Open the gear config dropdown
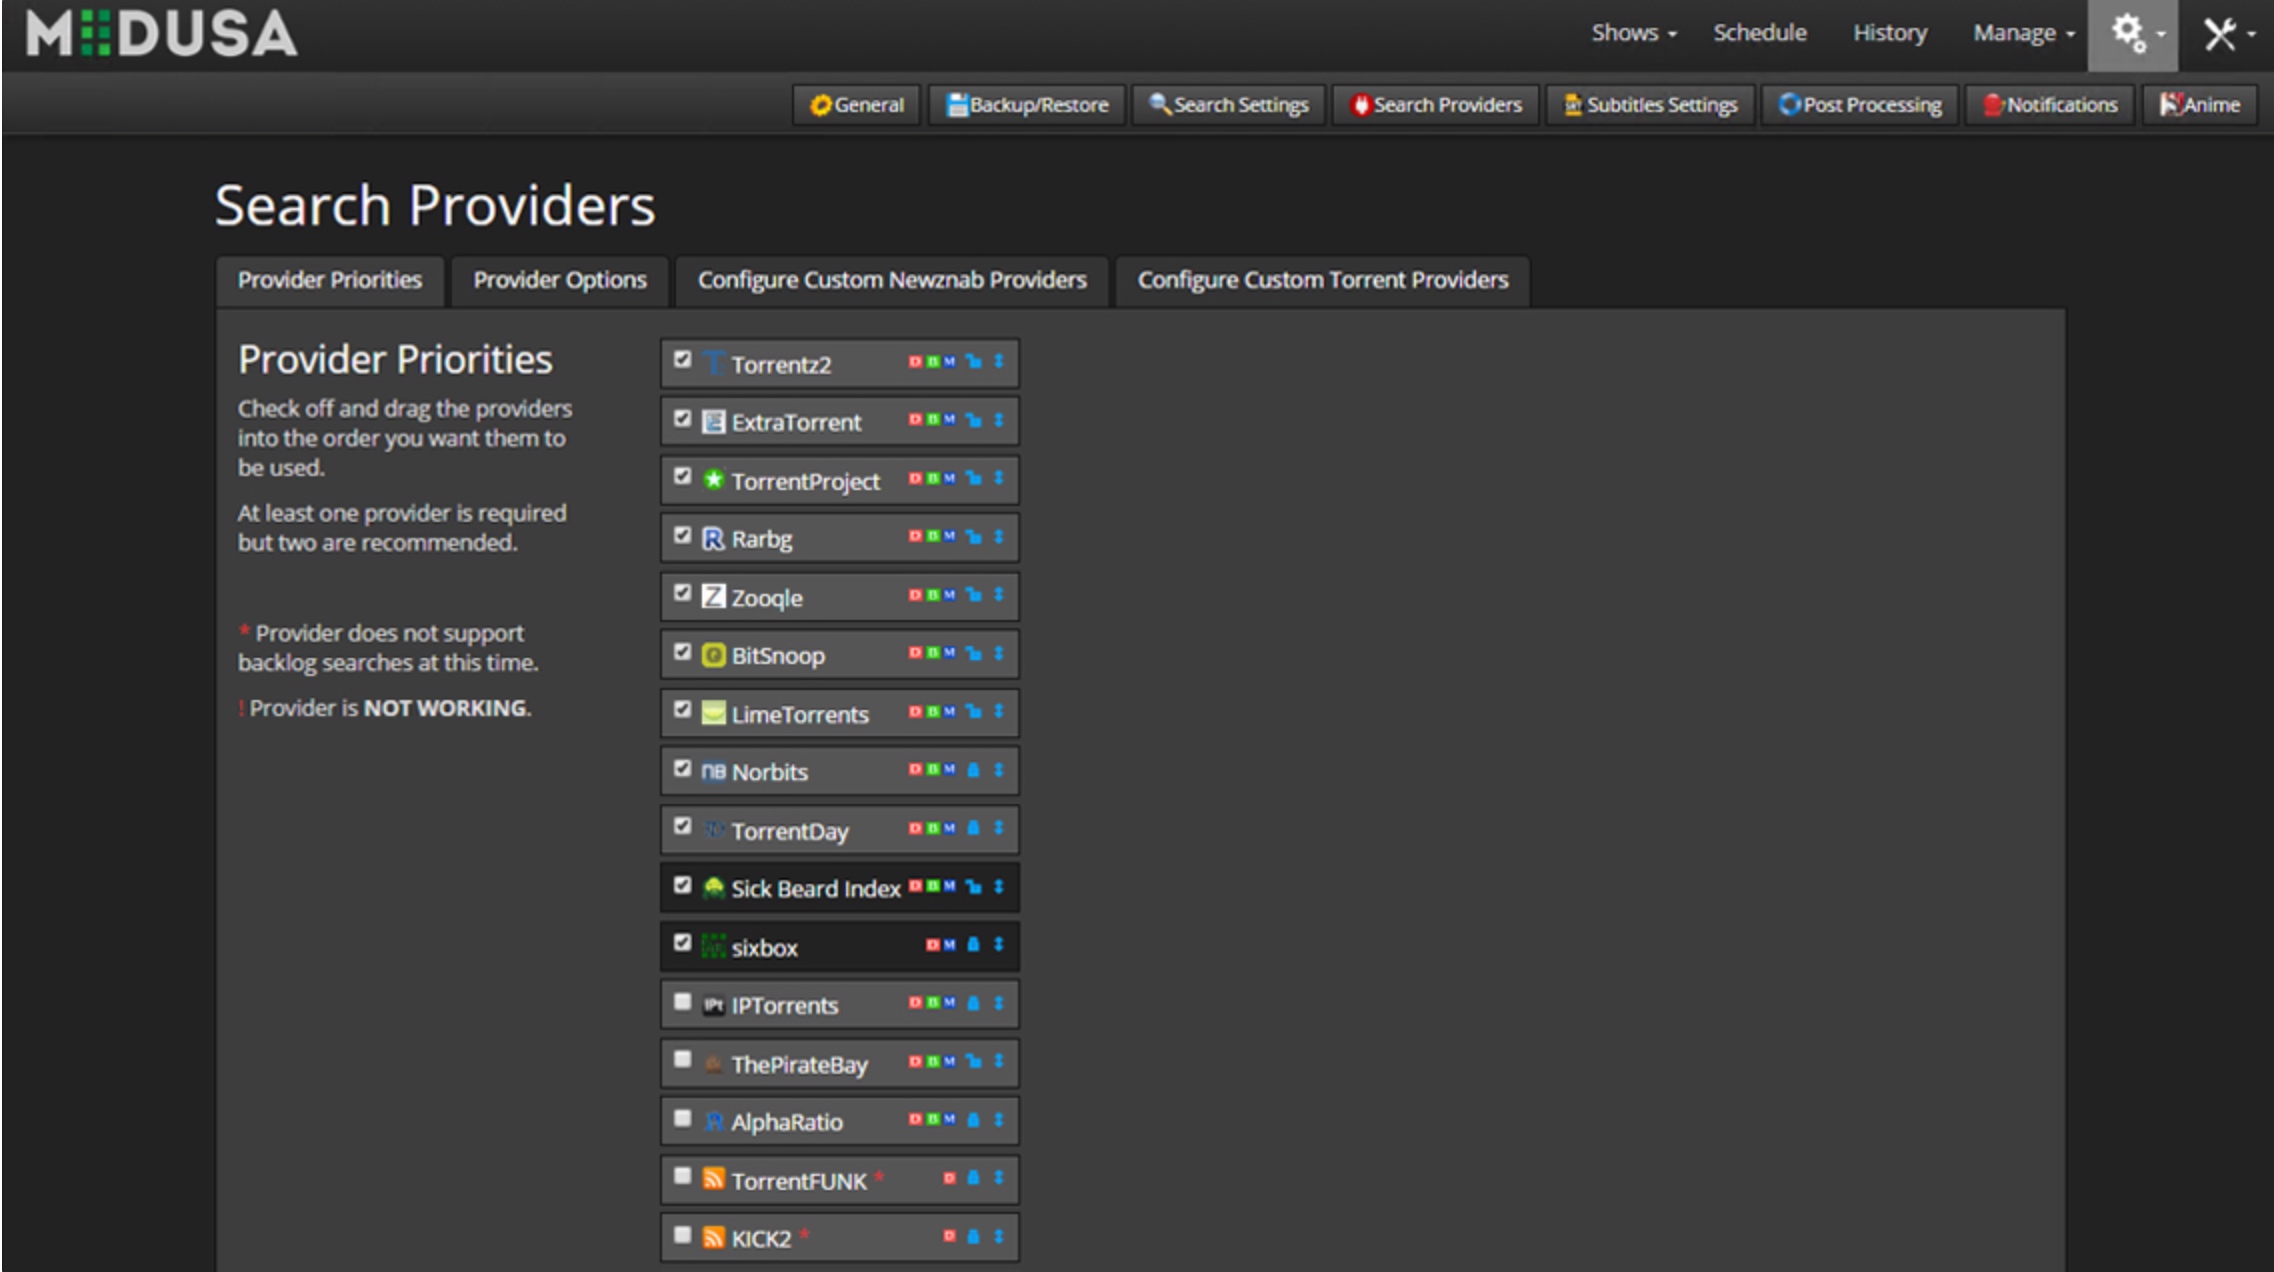2274x1272 pixels. point(2132,35)
